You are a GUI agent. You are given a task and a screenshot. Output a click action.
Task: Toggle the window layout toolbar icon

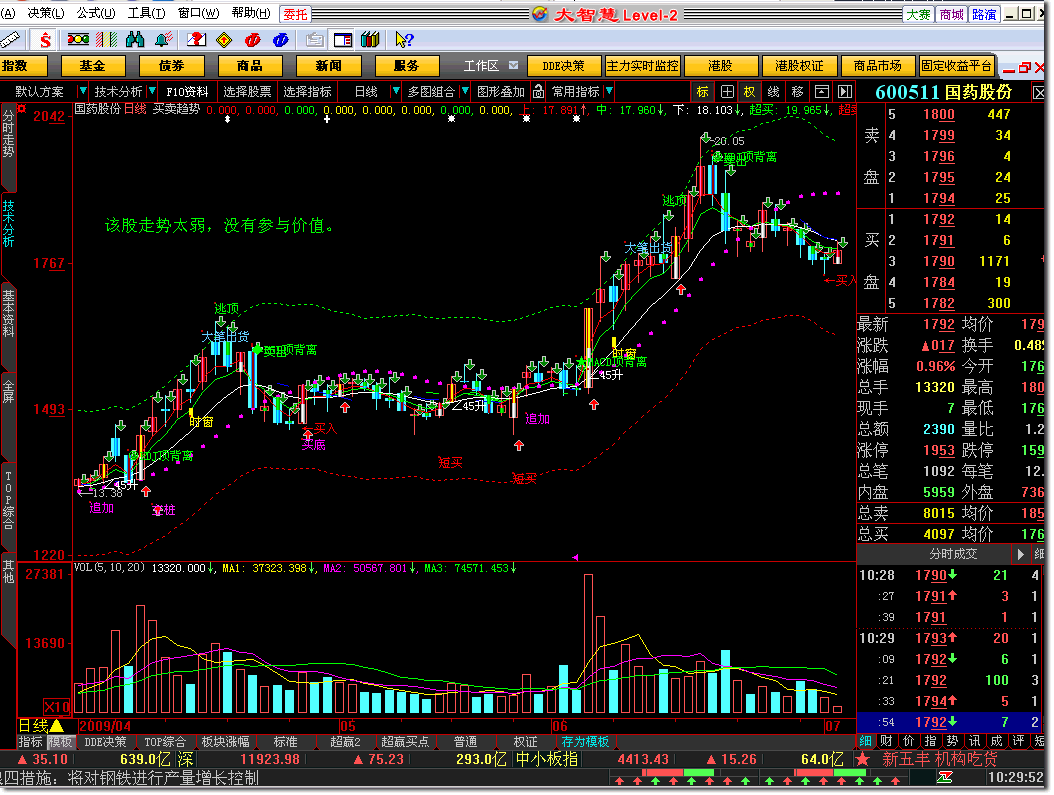click(343, 40)
